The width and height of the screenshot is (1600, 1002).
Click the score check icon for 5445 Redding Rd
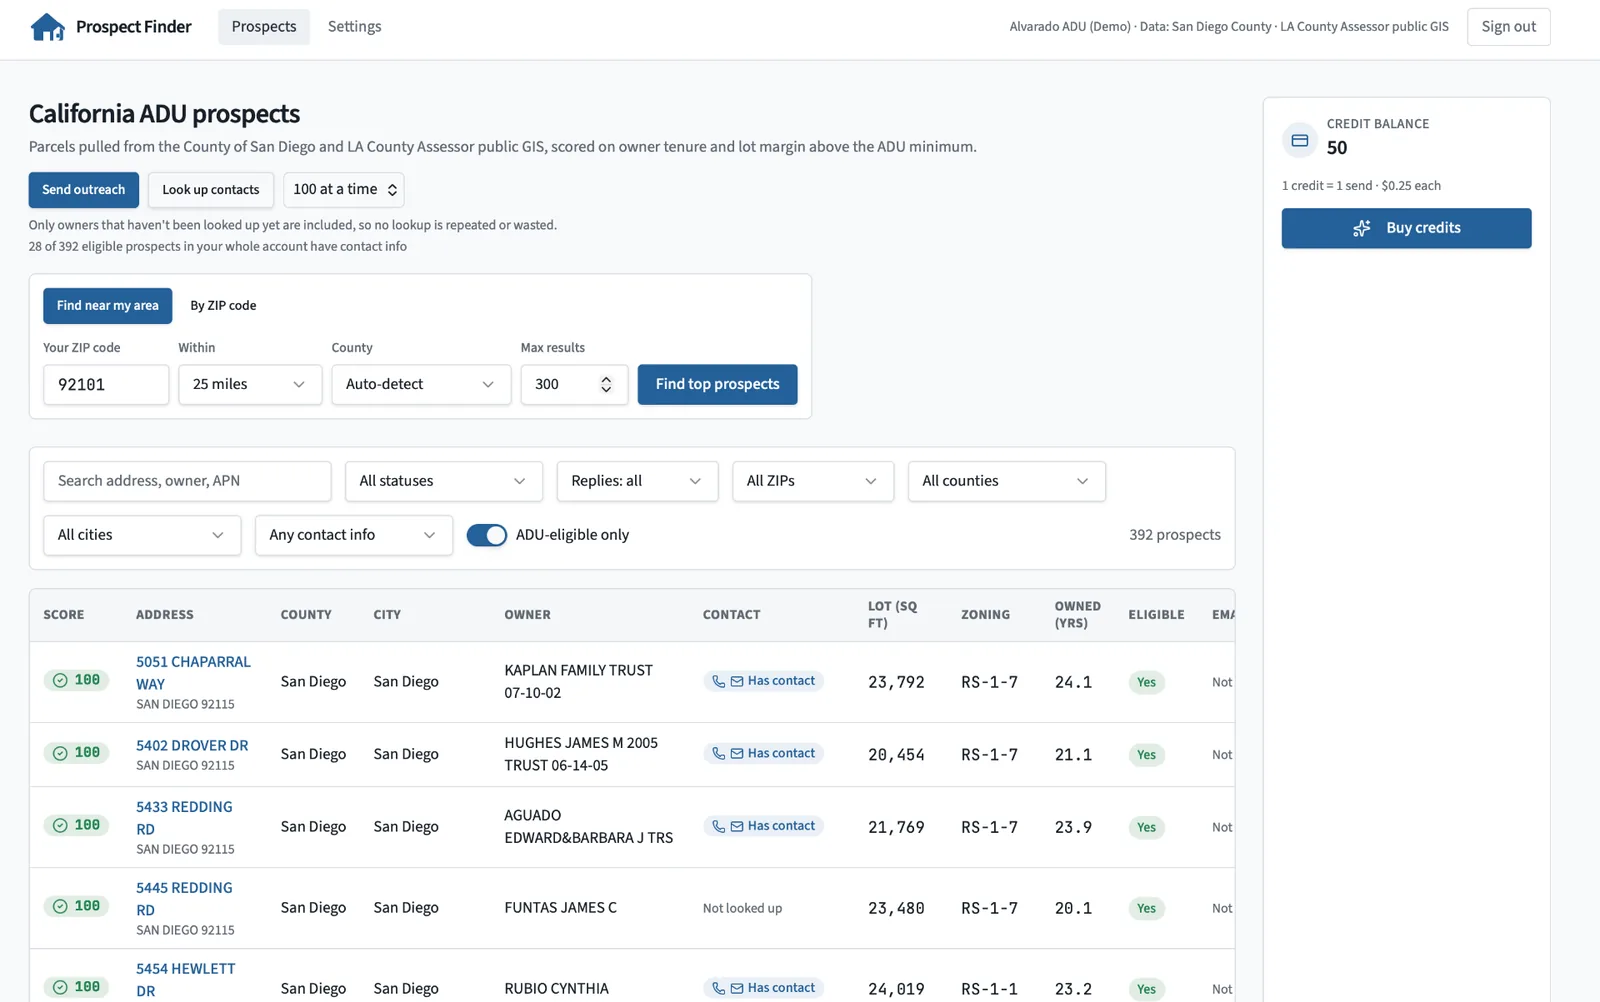pos(60,906)
